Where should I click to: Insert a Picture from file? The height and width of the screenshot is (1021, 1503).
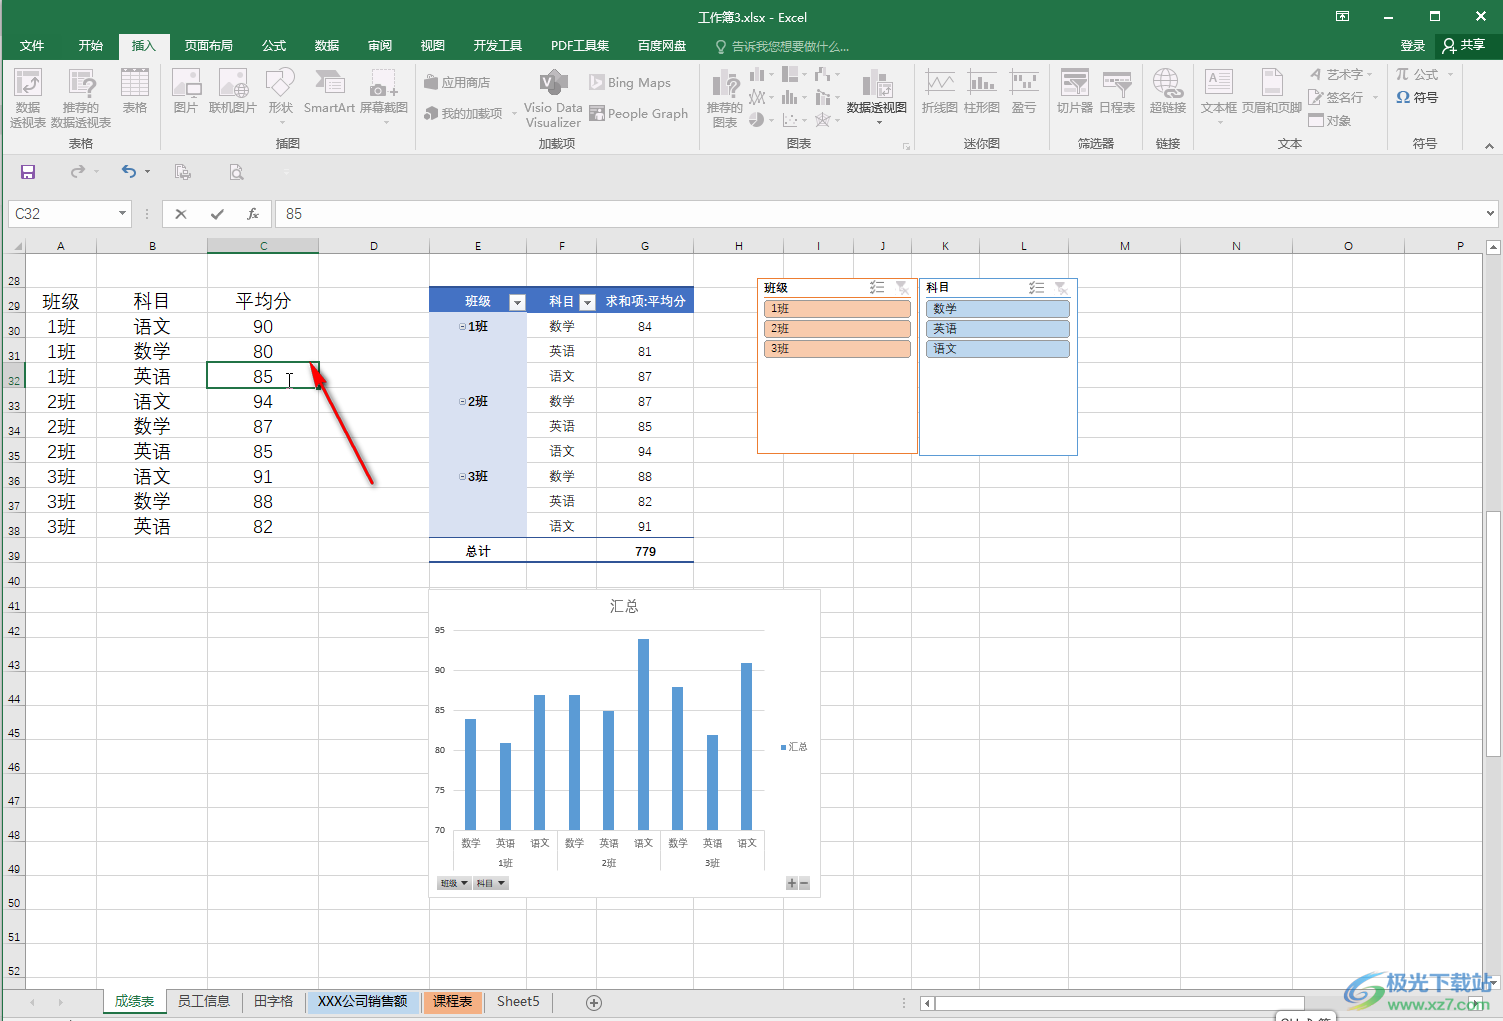point(186,91)
